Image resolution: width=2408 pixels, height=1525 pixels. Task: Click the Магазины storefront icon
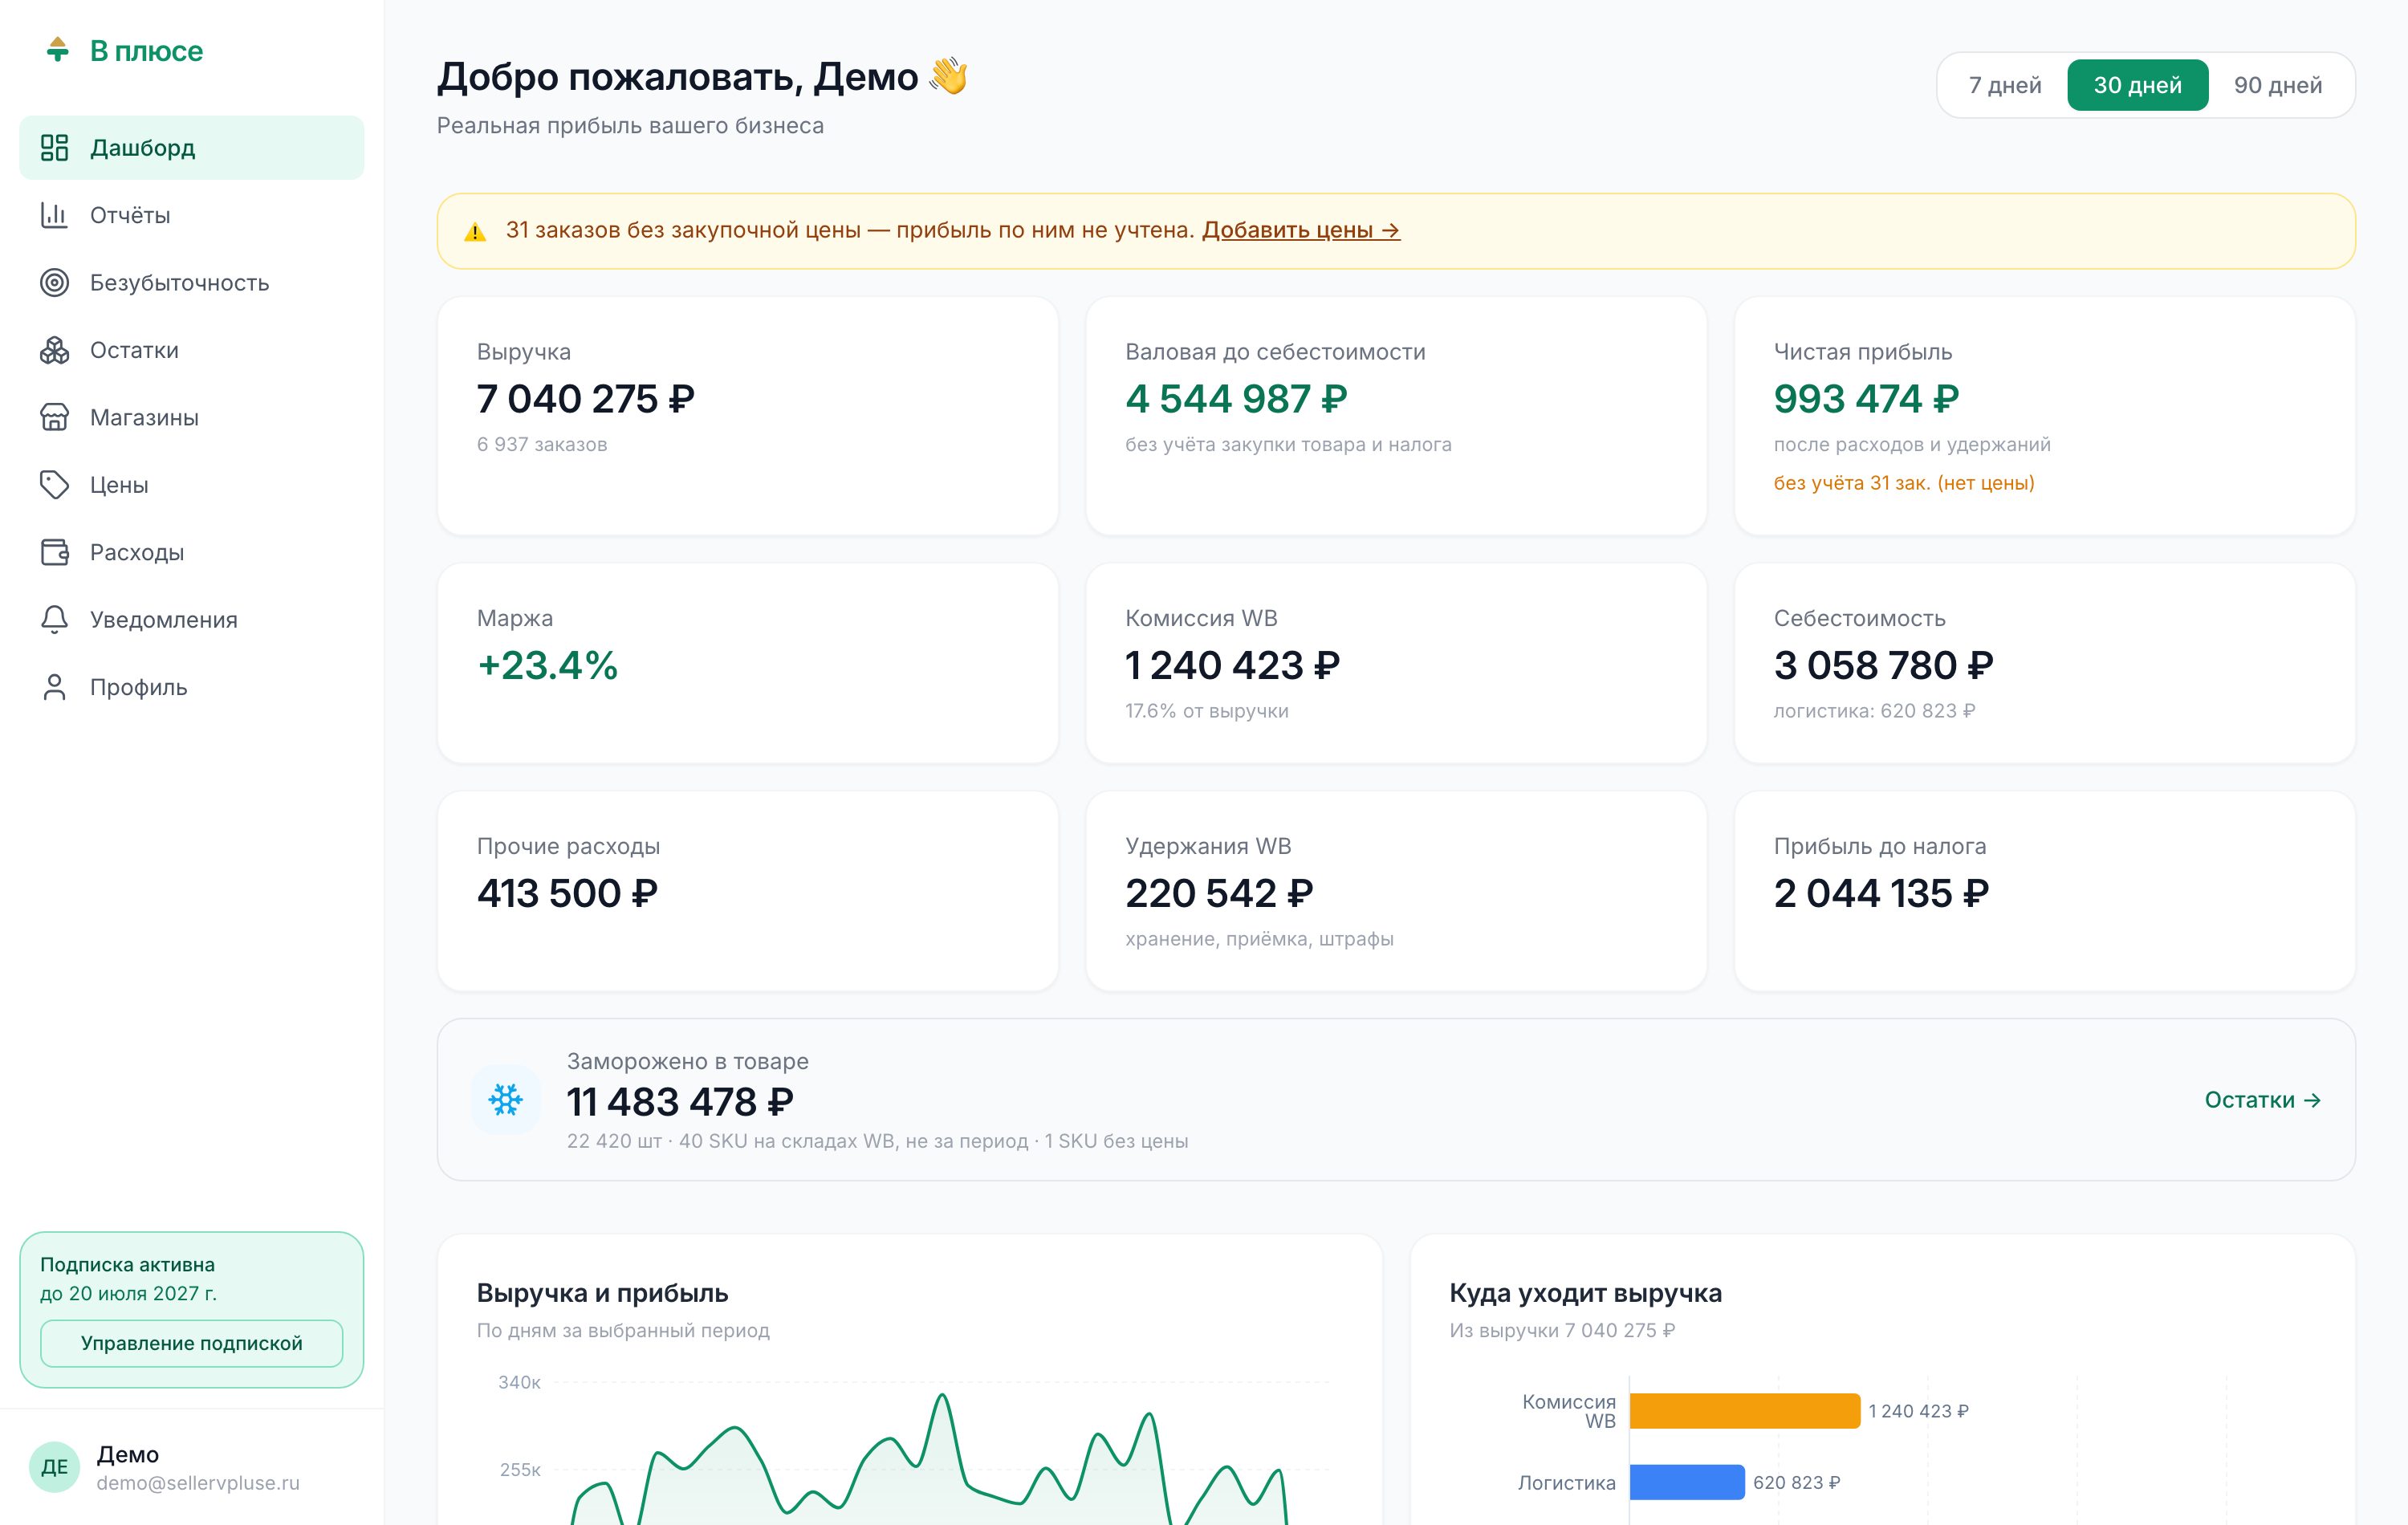(x=54, y=417)
